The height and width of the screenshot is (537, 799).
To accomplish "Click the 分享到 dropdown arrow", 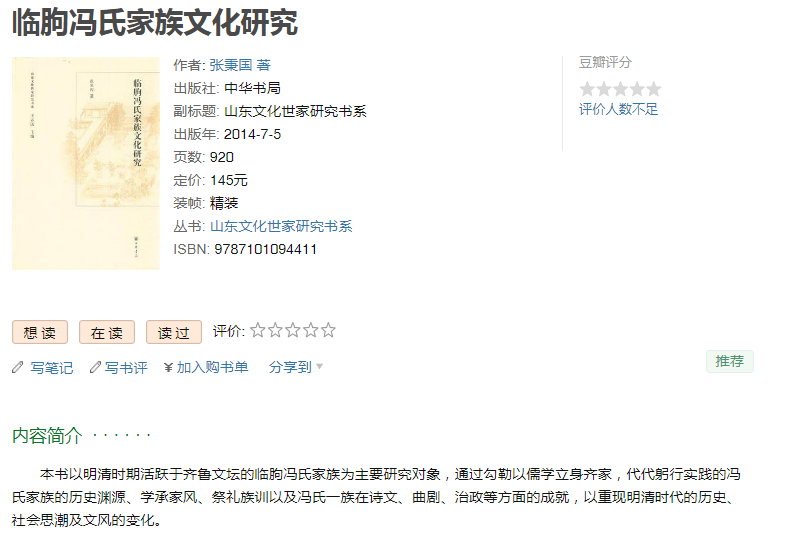I will click(320, 367).
